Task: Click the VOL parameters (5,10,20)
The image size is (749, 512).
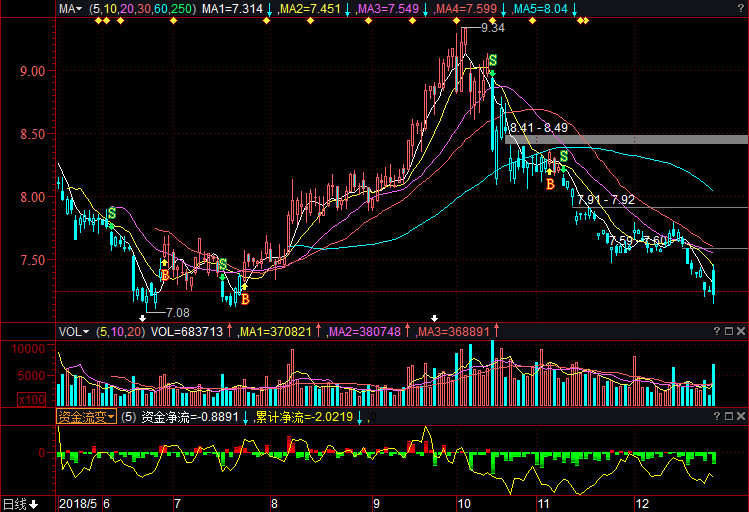Action: tap(120, 331)
